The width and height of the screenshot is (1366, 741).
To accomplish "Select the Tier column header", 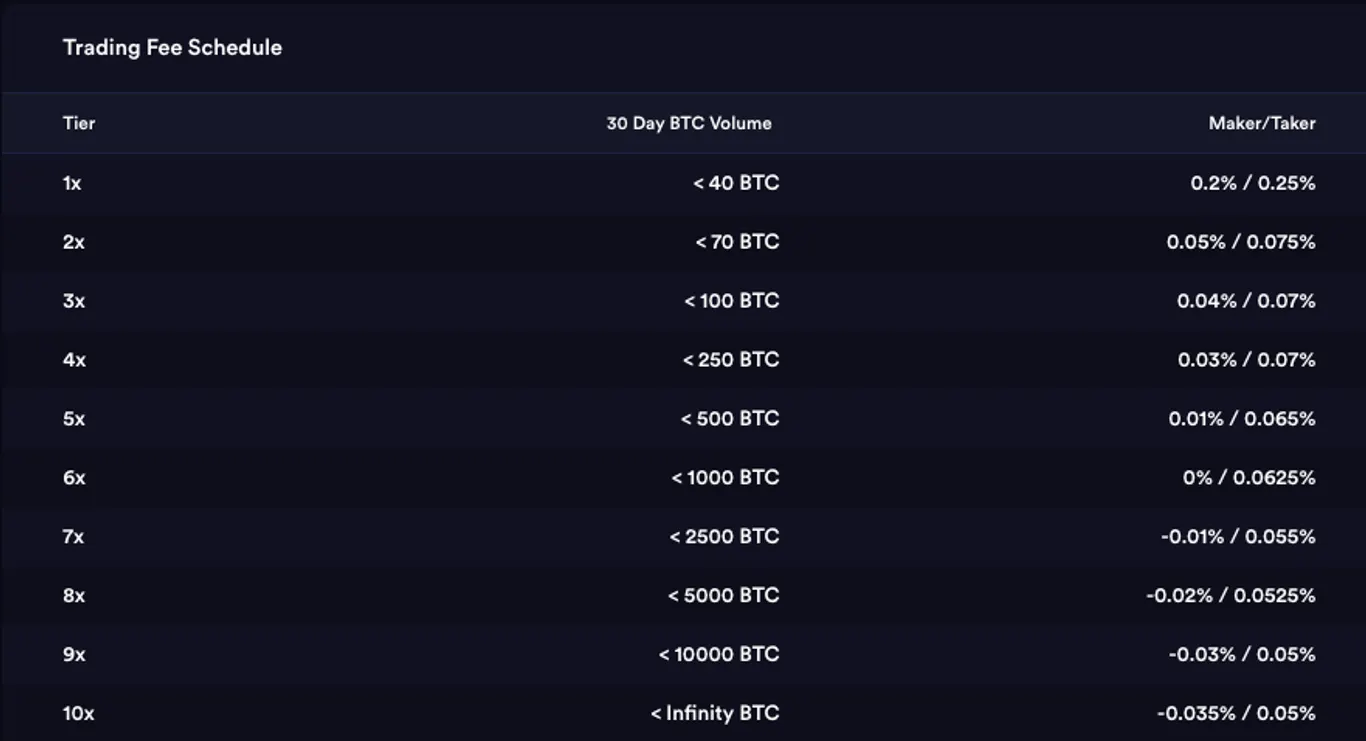I will (79, 123).
